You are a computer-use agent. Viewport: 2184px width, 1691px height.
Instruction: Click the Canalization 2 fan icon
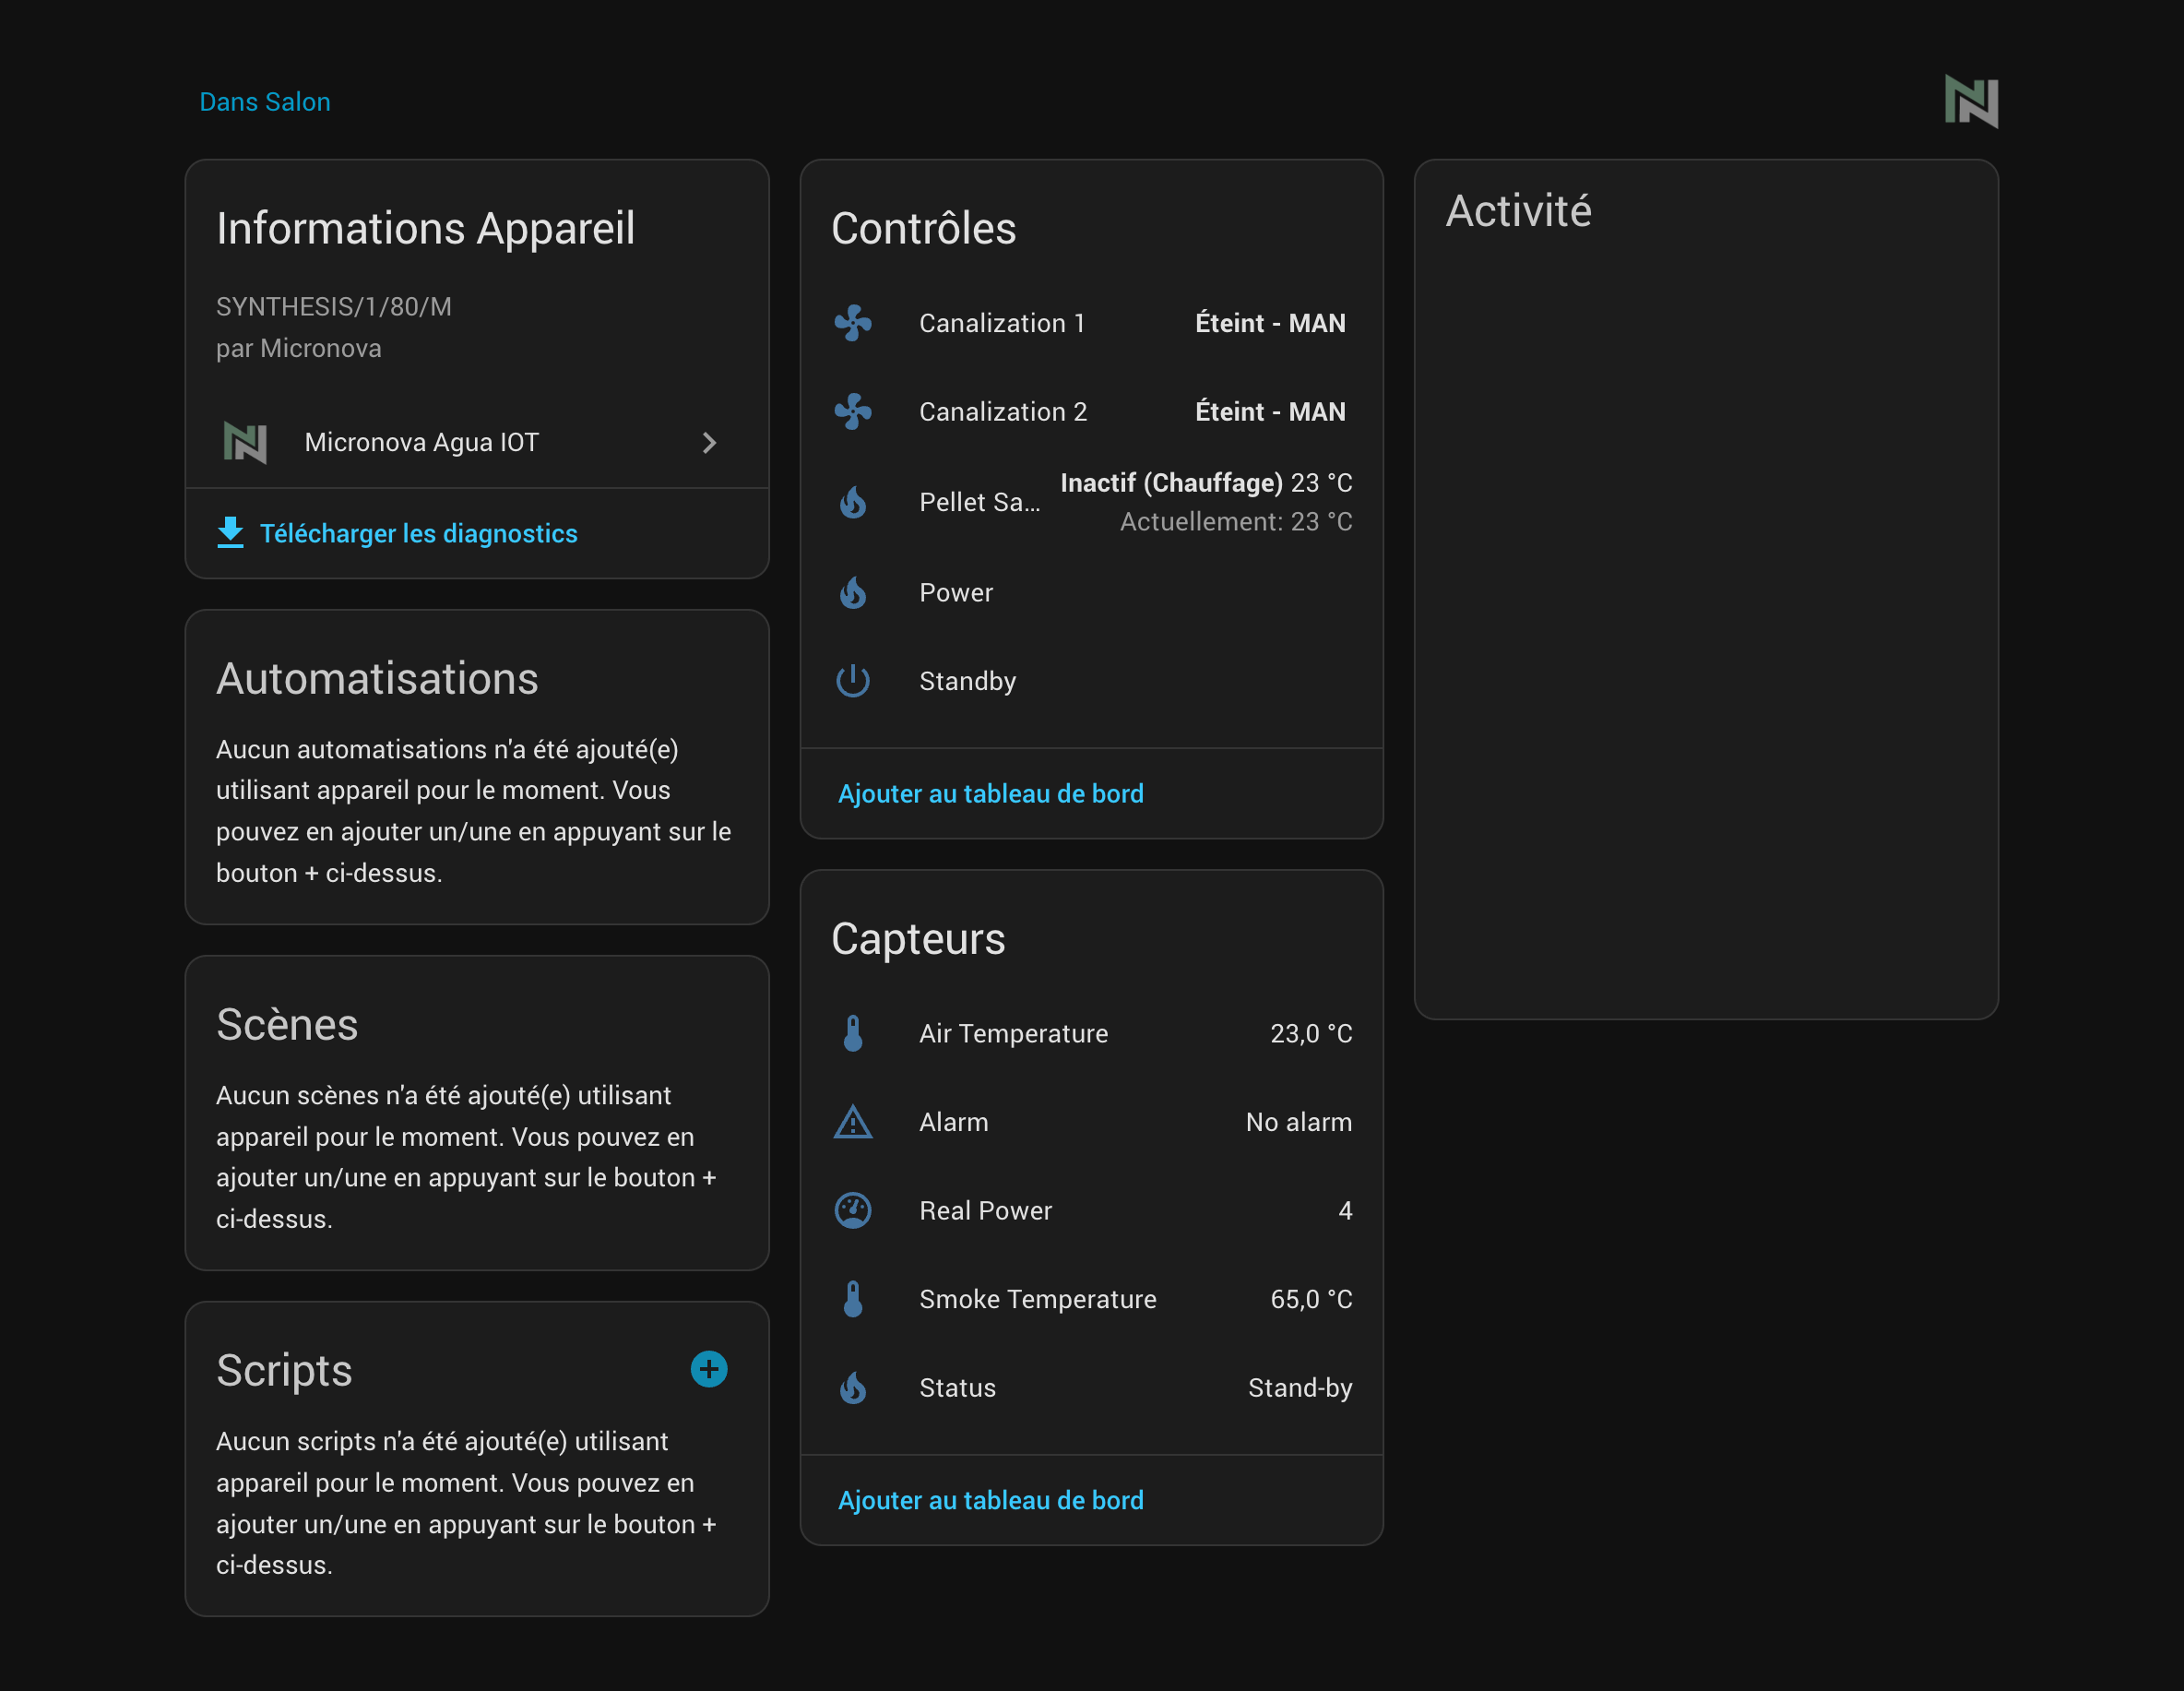[x=852, y=412]
